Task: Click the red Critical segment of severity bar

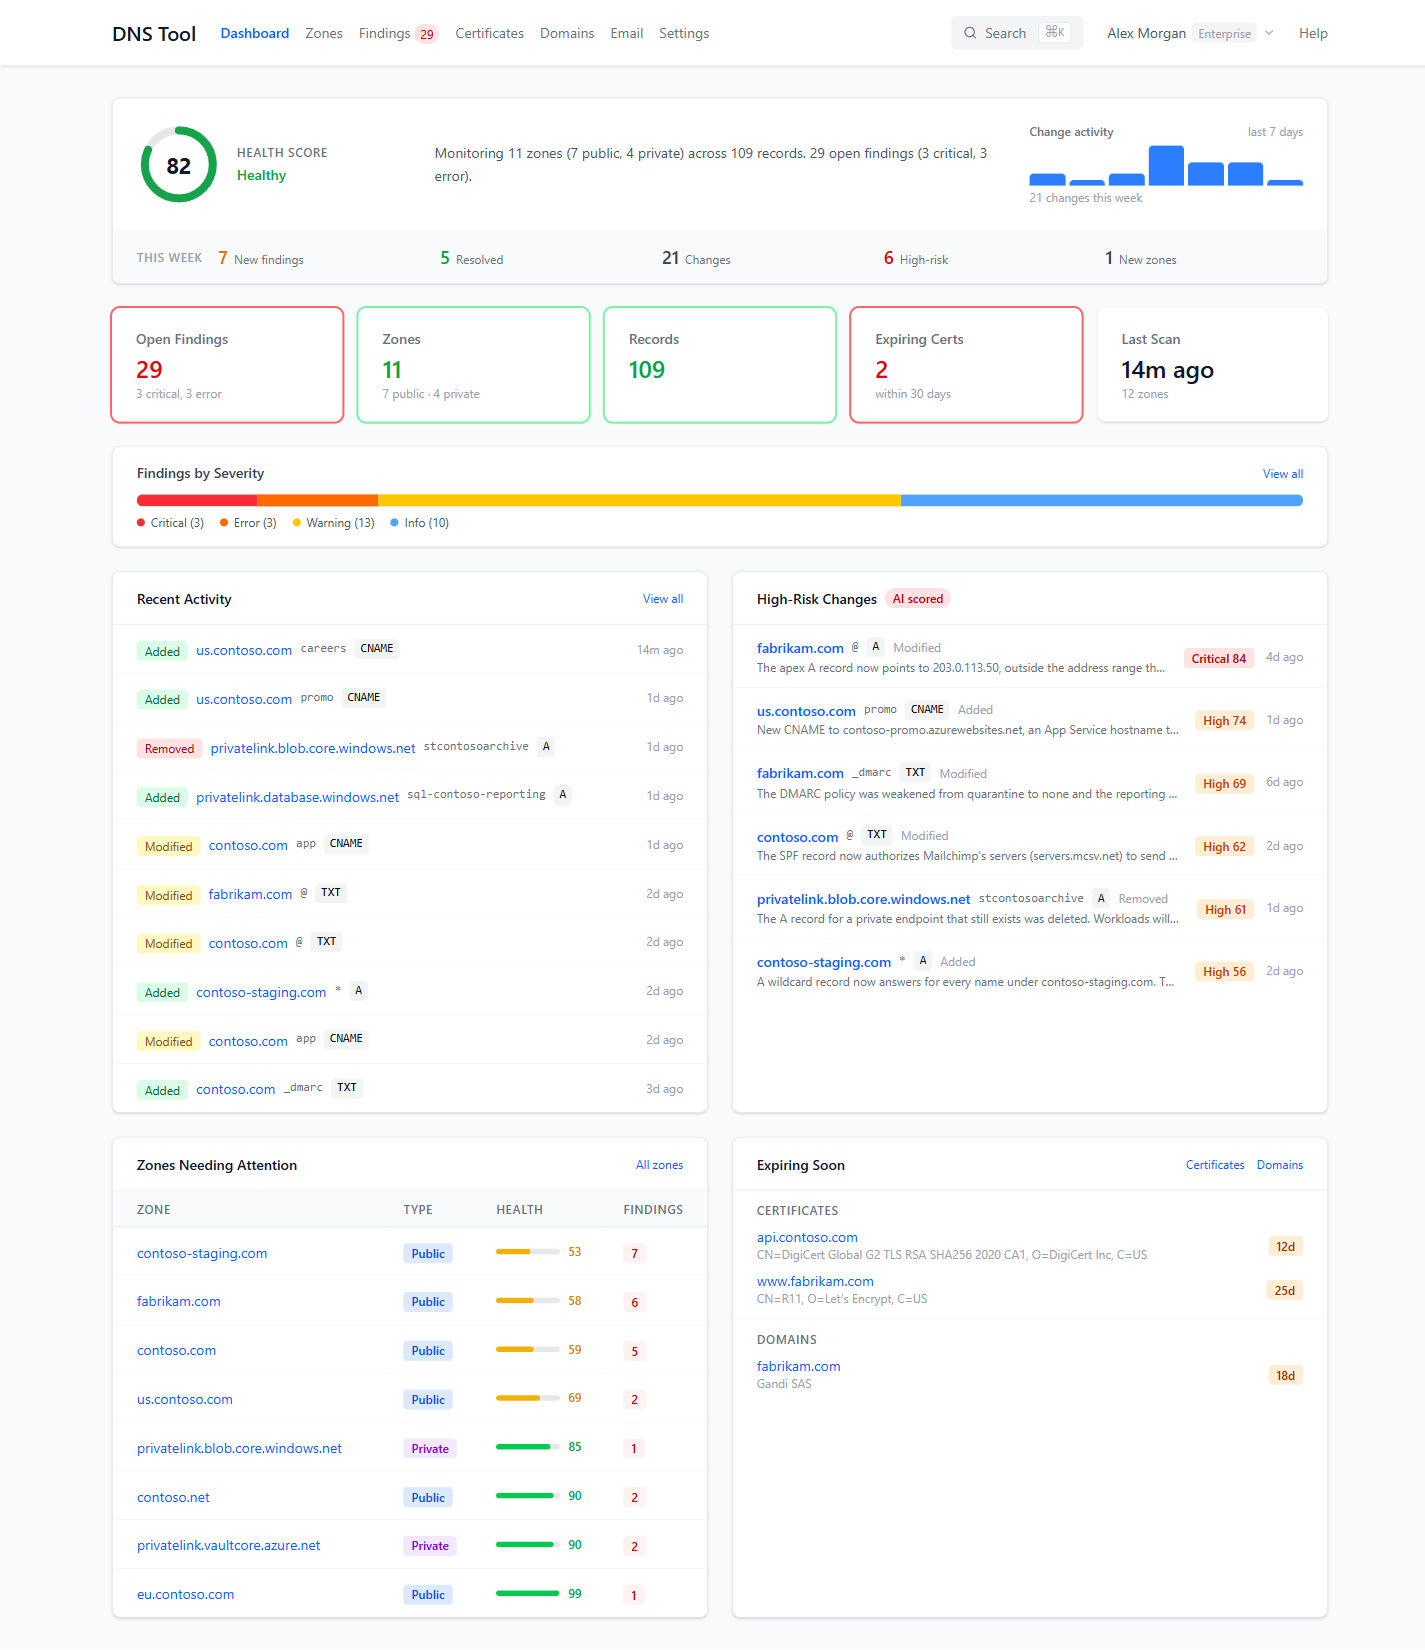Action: [x=197, y=500]
